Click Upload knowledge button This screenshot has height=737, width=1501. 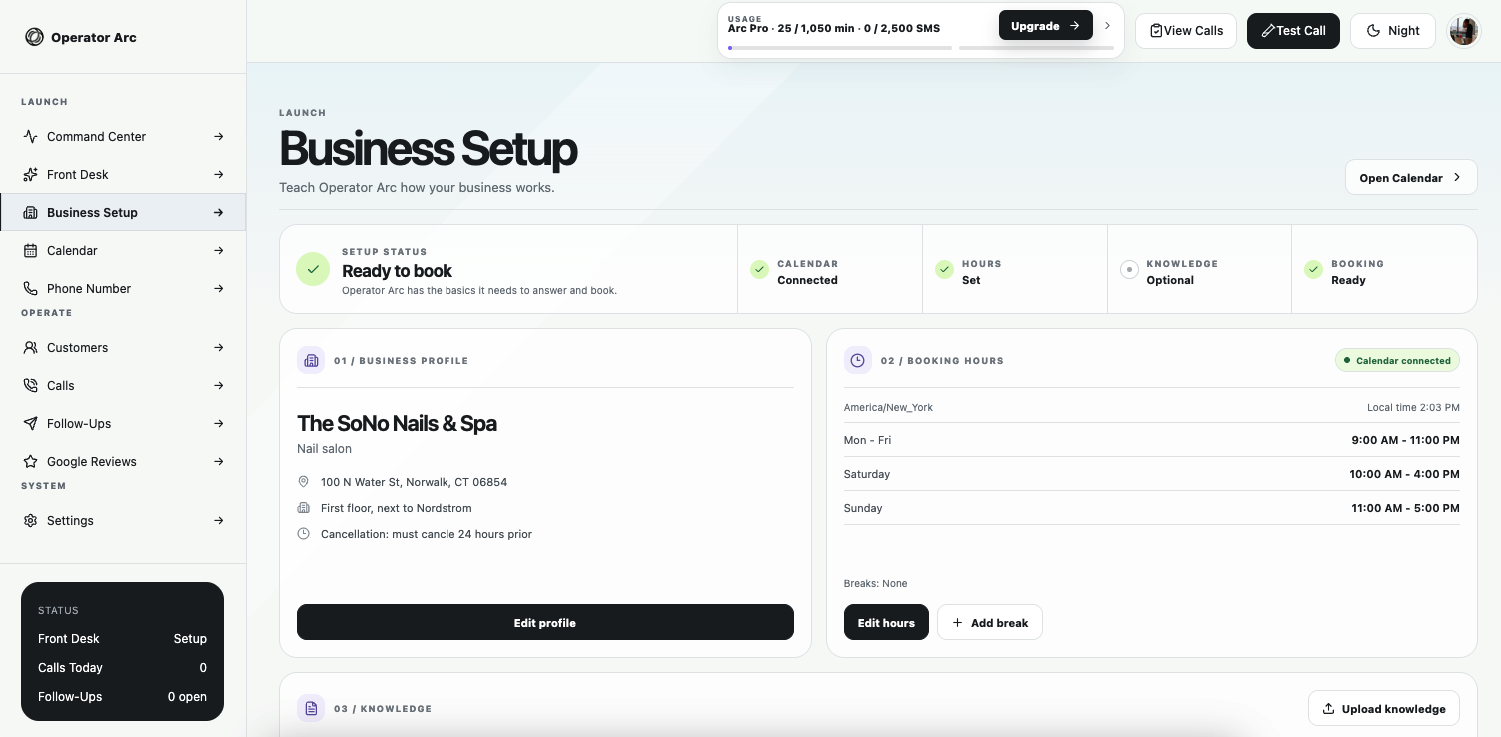(1384, 708)
